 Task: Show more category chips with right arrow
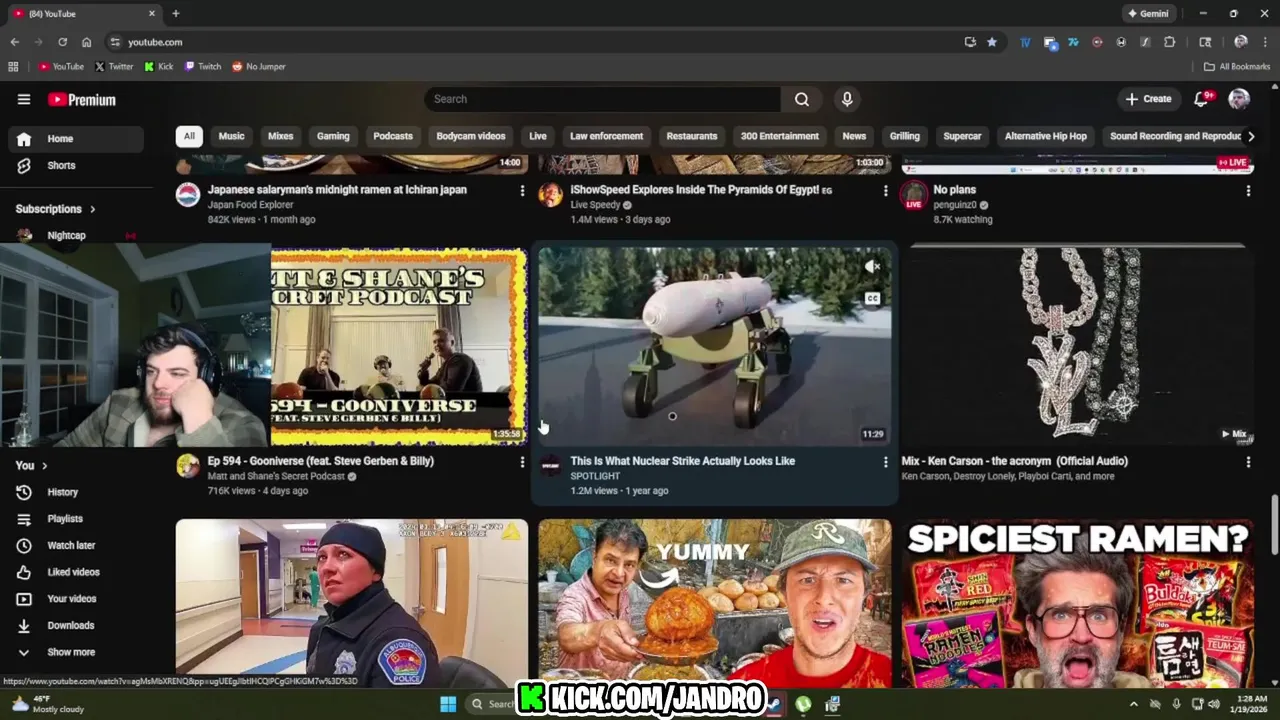coord(1250,136)
